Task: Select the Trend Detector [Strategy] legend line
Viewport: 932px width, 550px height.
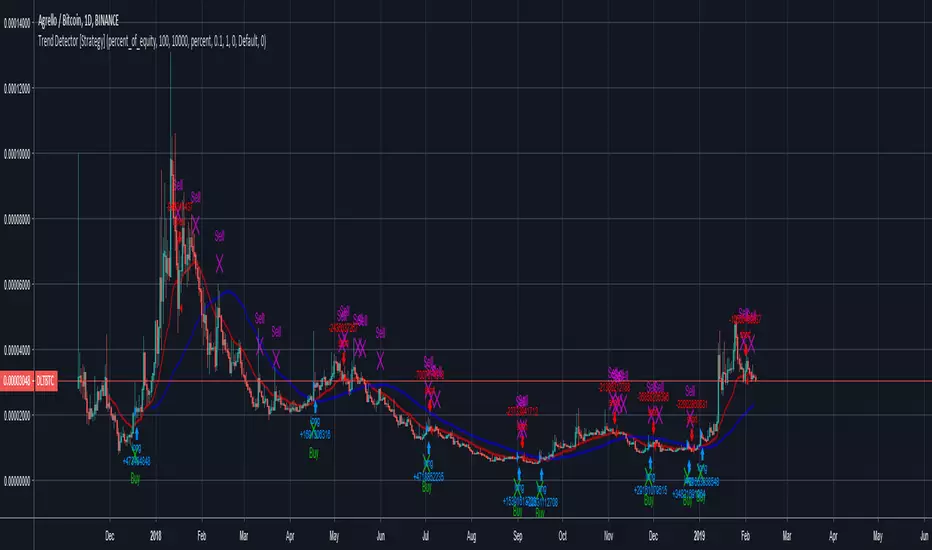Action: tap(152, 41)
